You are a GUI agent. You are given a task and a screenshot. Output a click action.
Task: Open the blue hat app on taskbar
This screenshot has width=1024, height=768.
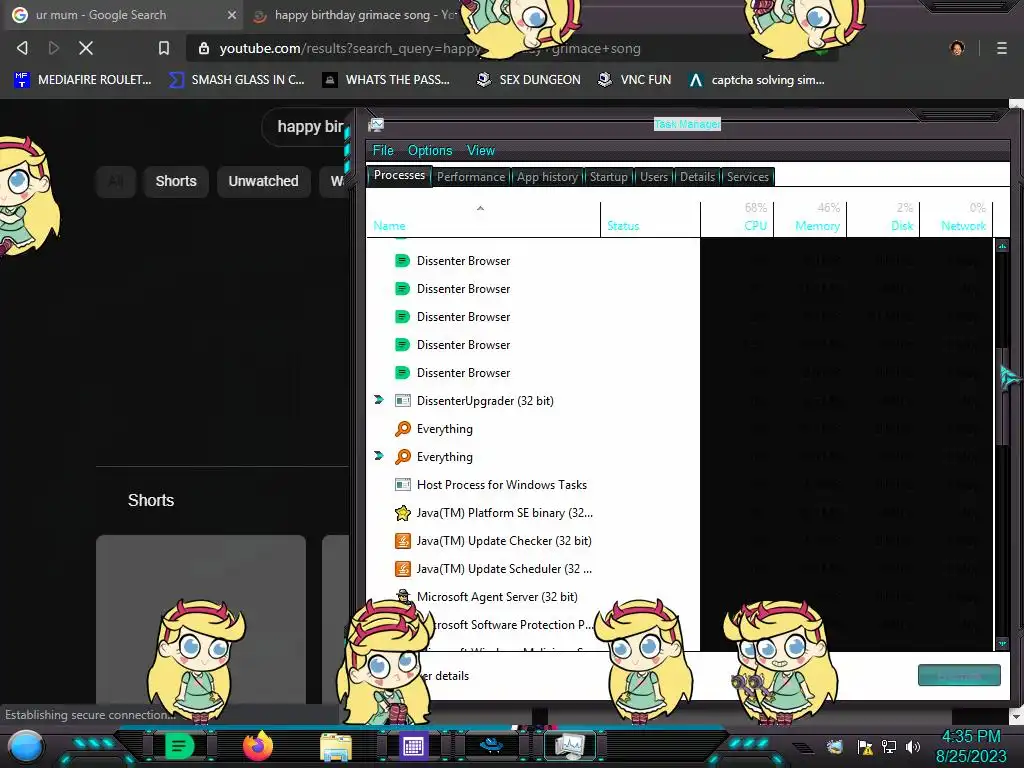tap(491, 744)
